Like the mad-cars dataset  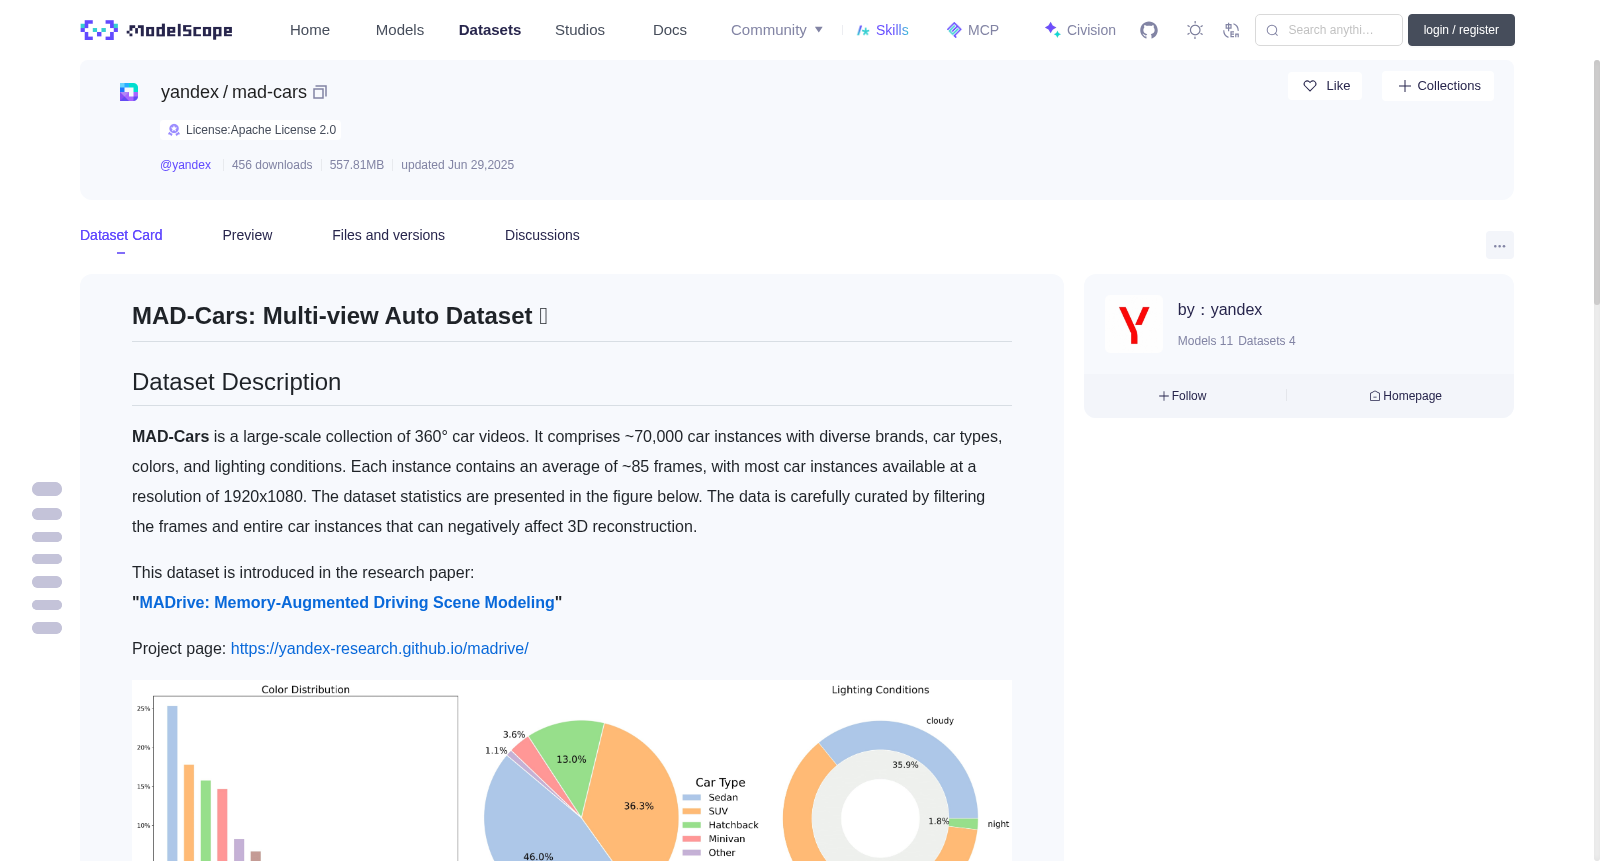click(x=1325, y=86)
